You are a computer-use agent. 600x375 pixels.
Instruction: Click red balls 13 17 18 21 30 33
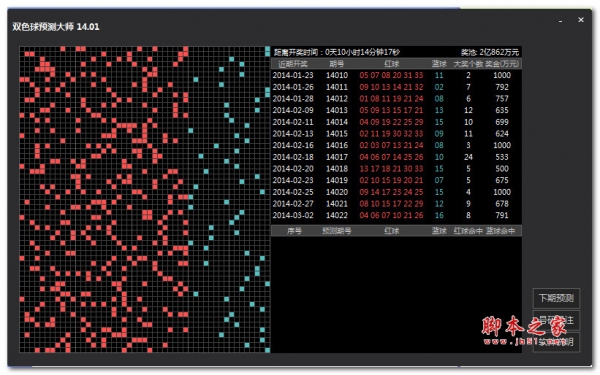pos(391,169)
